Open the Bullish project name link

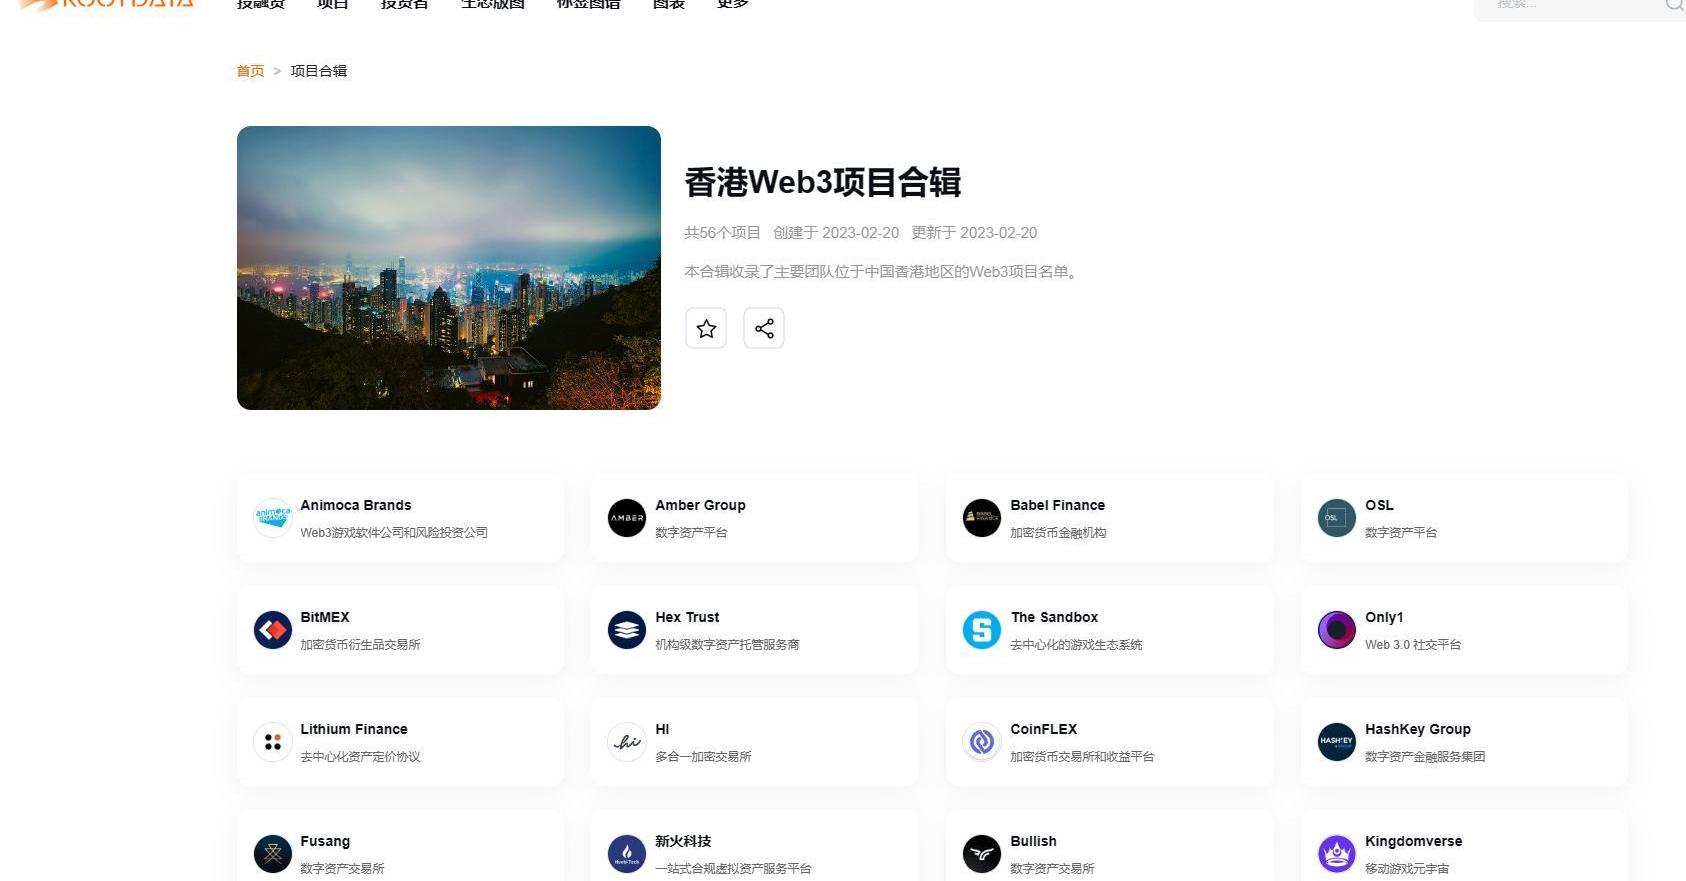coord(1033,841)
